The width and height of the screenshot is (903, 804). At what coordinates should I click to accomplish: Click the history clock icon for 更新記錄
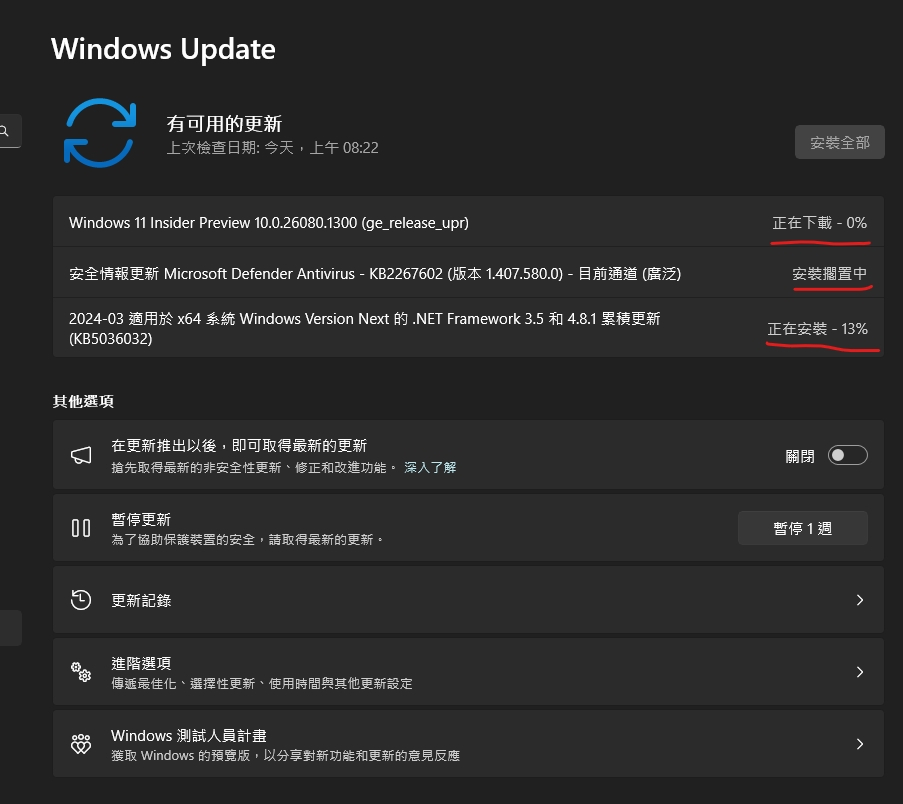(x=81, y=600)
